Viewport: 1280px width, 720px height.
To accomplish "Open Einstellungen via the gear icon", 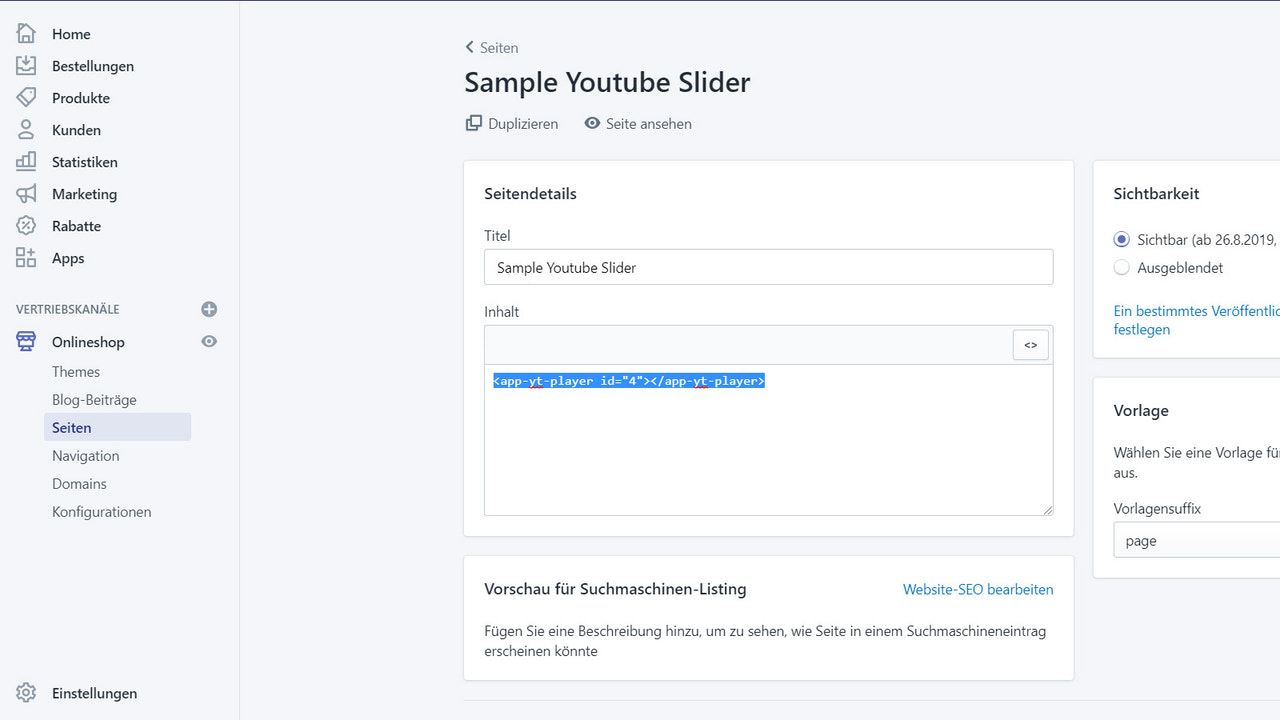I will point(28,692).
